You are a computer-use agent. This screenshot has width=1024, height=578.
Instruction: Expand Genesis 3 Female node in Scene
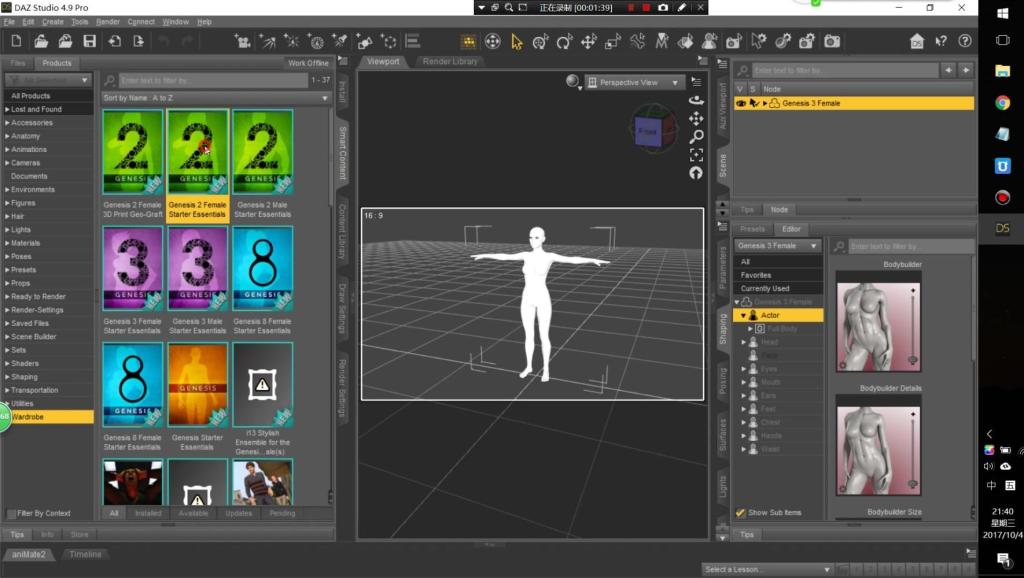[765, 103]
